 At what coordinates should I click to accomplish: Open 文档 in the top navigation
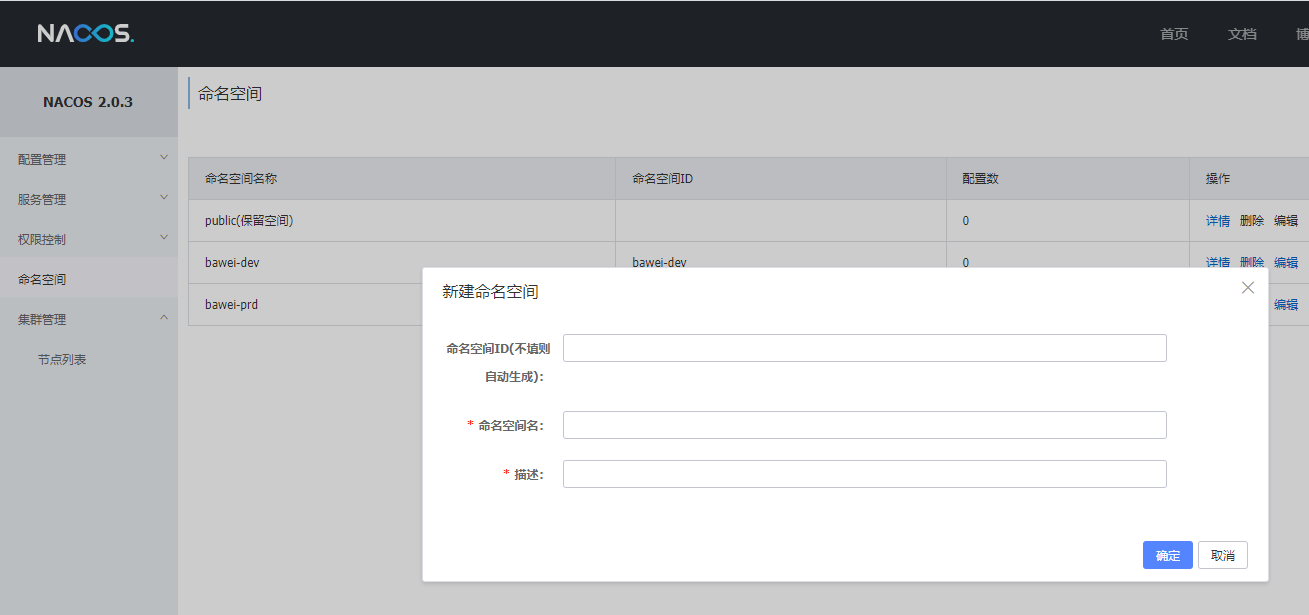[1242, 34]
